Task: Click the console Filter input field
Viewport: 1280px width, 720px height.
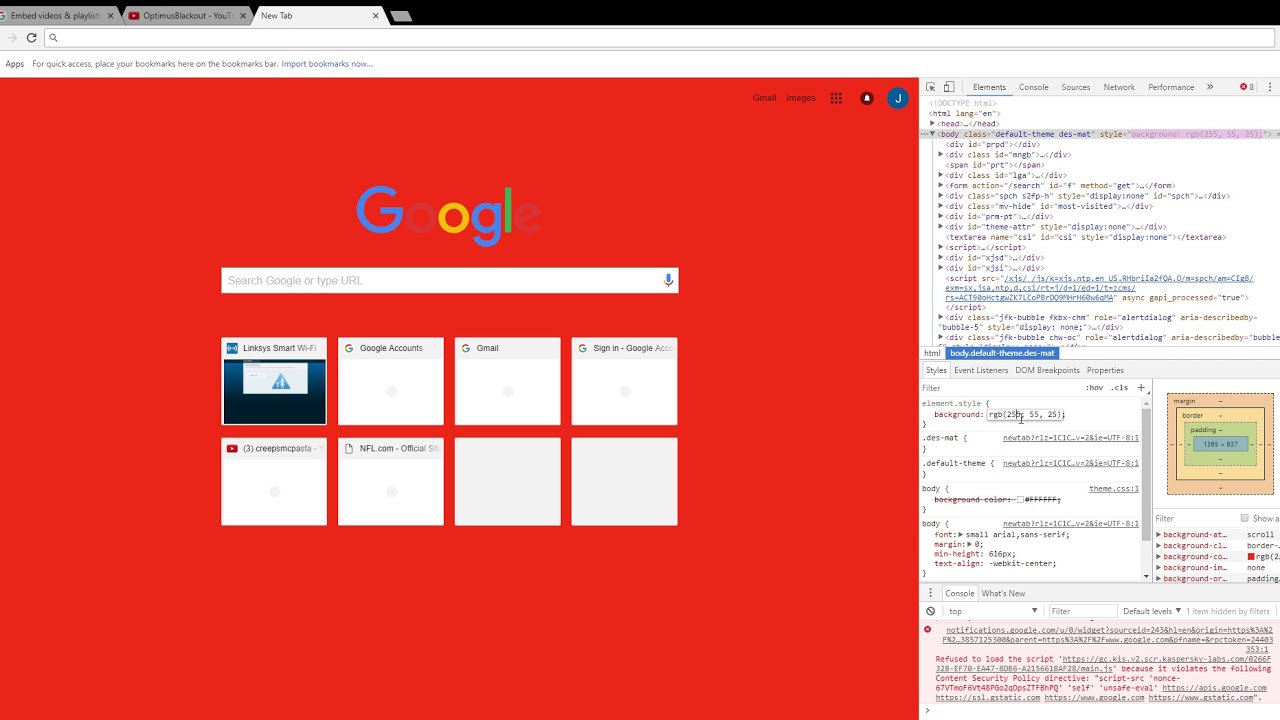Action: pyautogui.click(x=1083, y=611)
